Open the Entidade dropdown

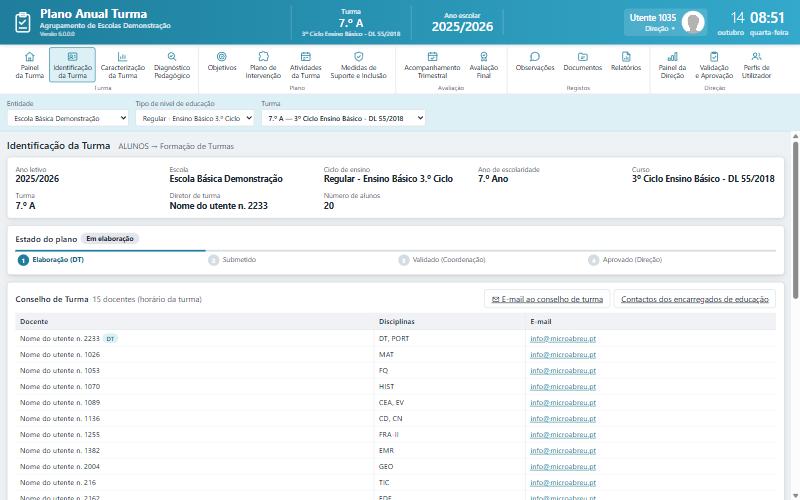tap(68, 118)
